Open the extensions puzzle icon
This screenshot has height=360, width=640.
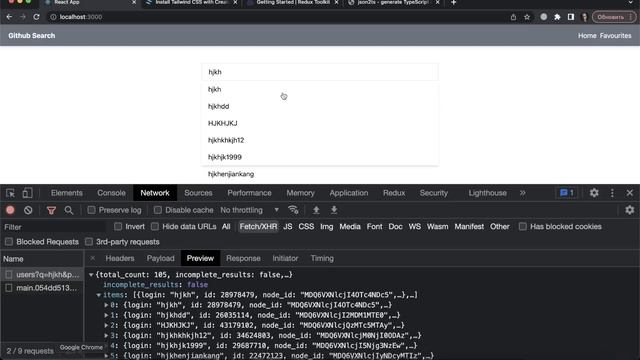click(557, 17)
